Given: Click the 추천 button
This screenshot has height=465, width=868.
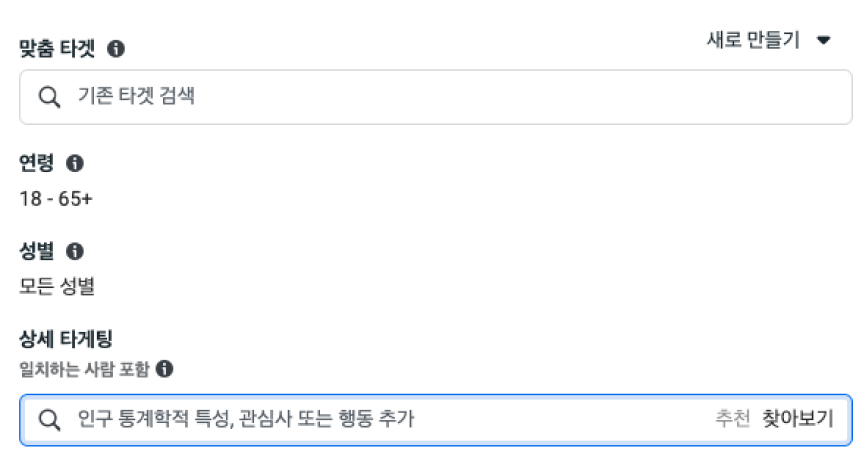Looking at the screenshot, I should (x=732, y=419).
